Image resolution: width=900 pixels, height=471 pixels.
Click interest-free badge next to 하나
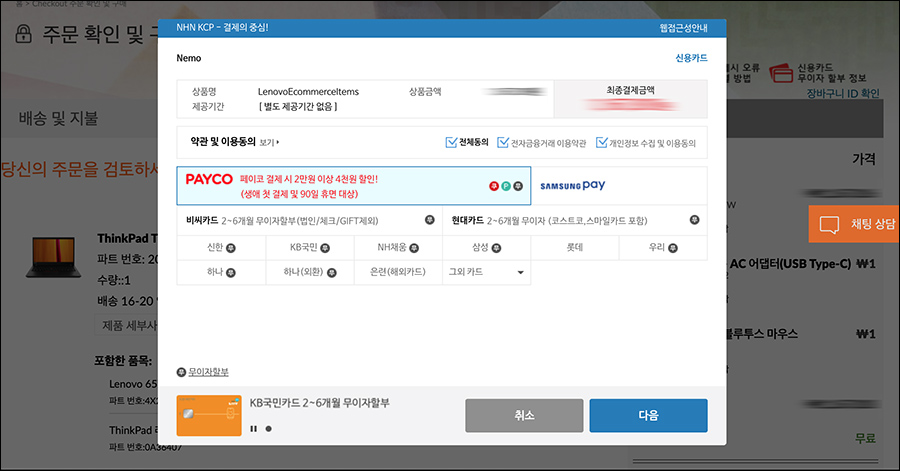(x=231, y=273)
